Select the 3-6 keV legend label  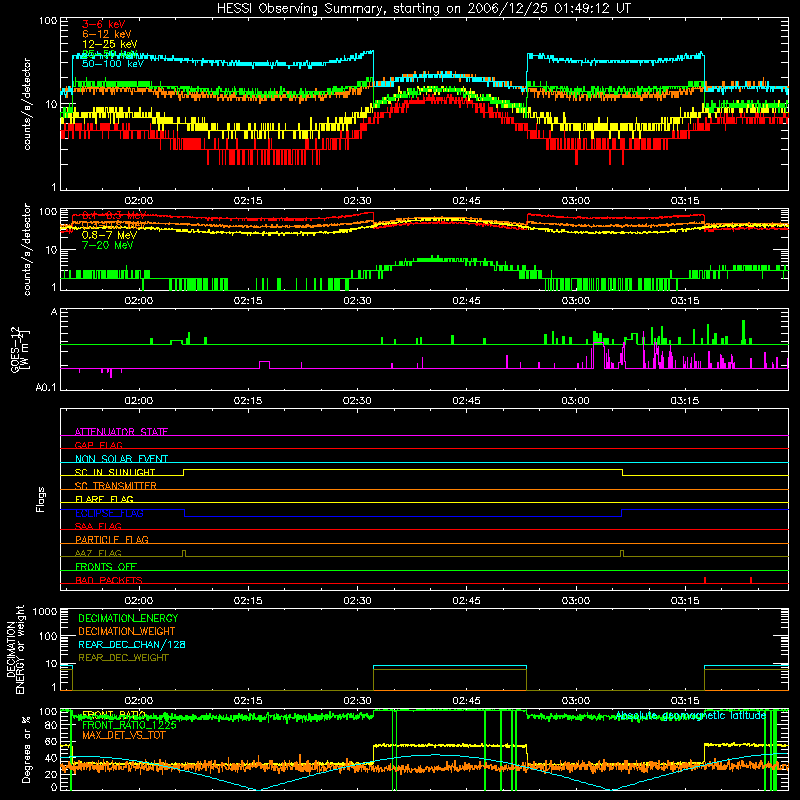click(x=104, y=24)
